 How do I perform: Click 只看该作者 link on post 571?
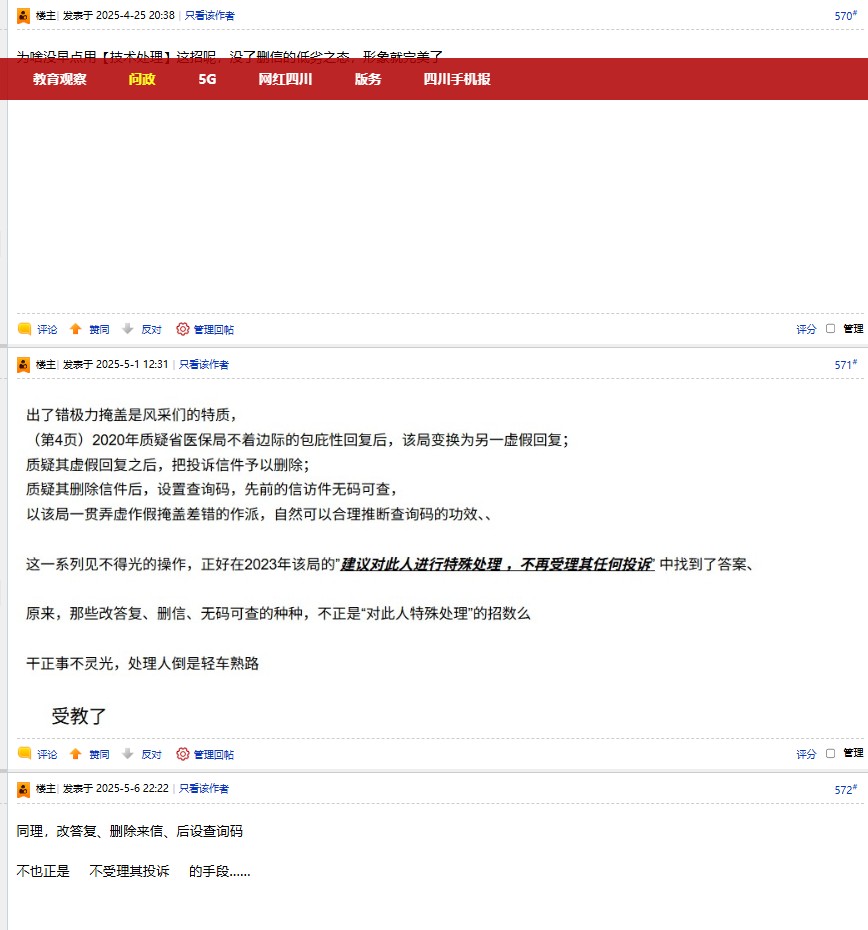point(206,365)
